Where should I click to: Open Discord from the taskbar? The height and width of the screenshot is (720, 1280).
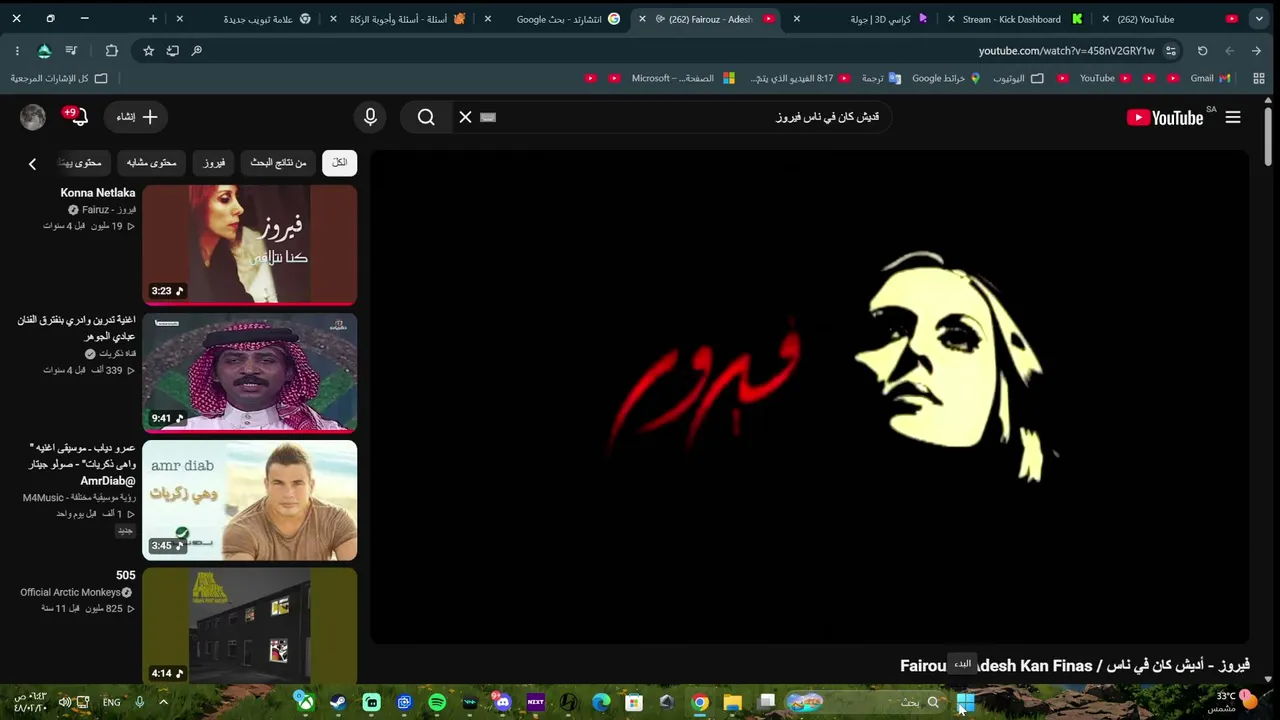(502, 702)
